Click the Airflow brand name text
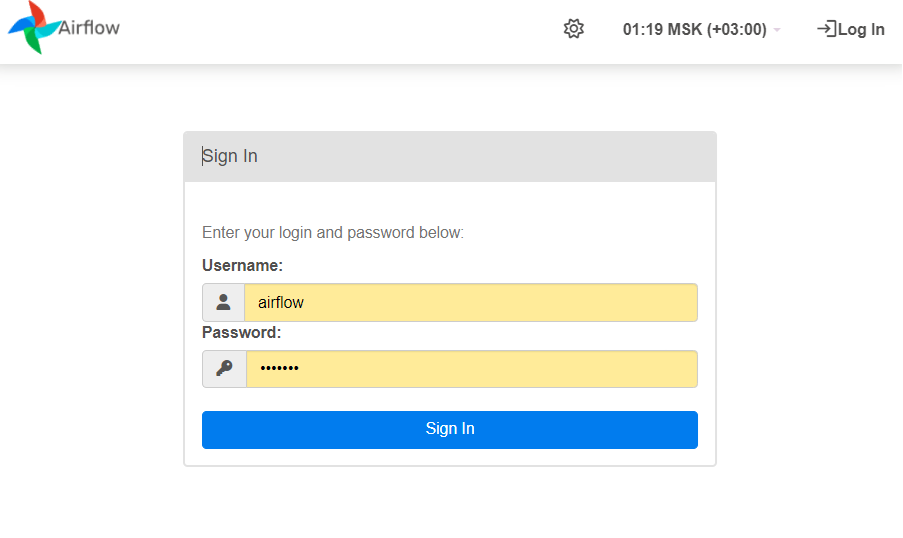Screen dimensions: 903x538 coord(89,28)
